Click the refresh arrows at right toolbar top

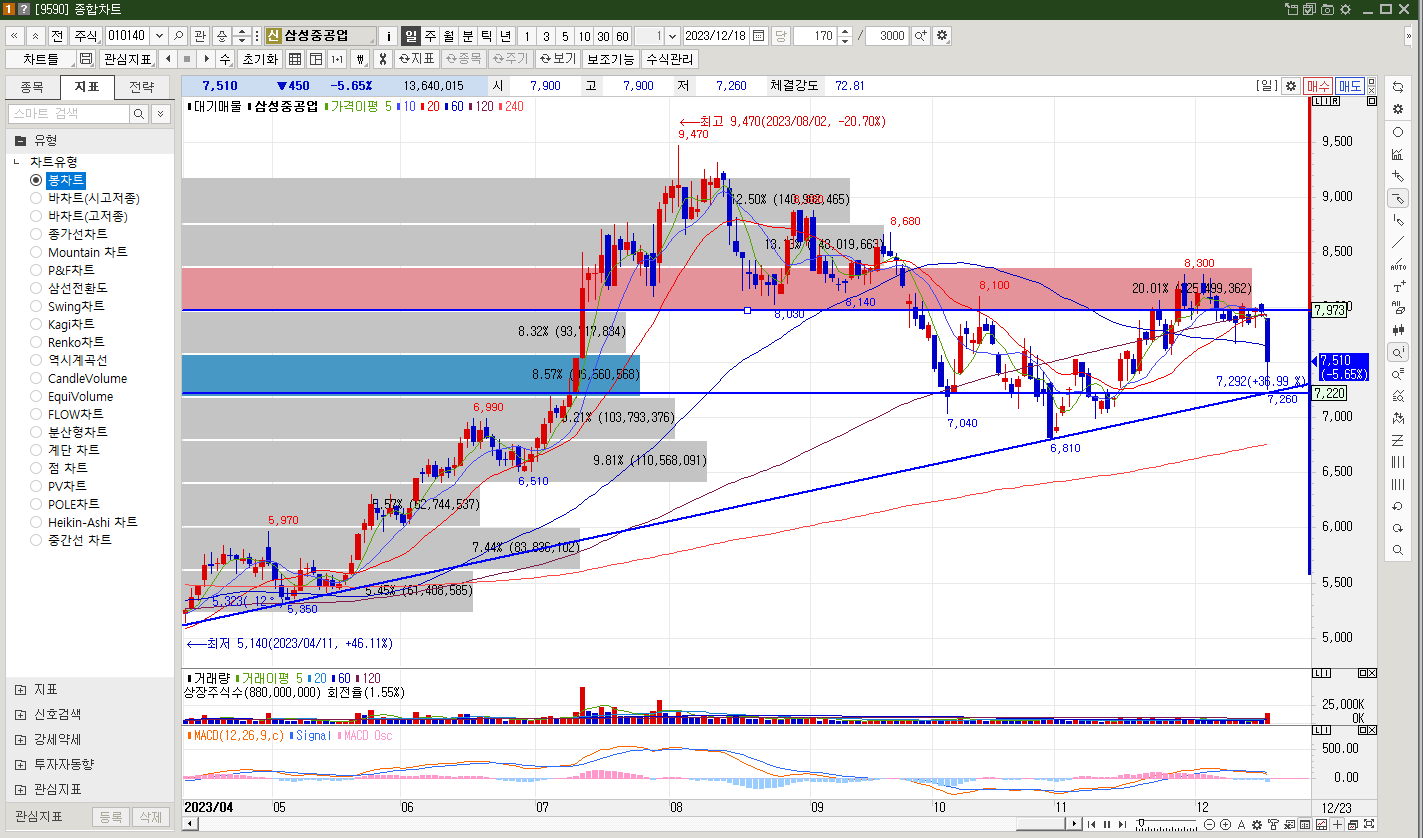[1398, 87]
